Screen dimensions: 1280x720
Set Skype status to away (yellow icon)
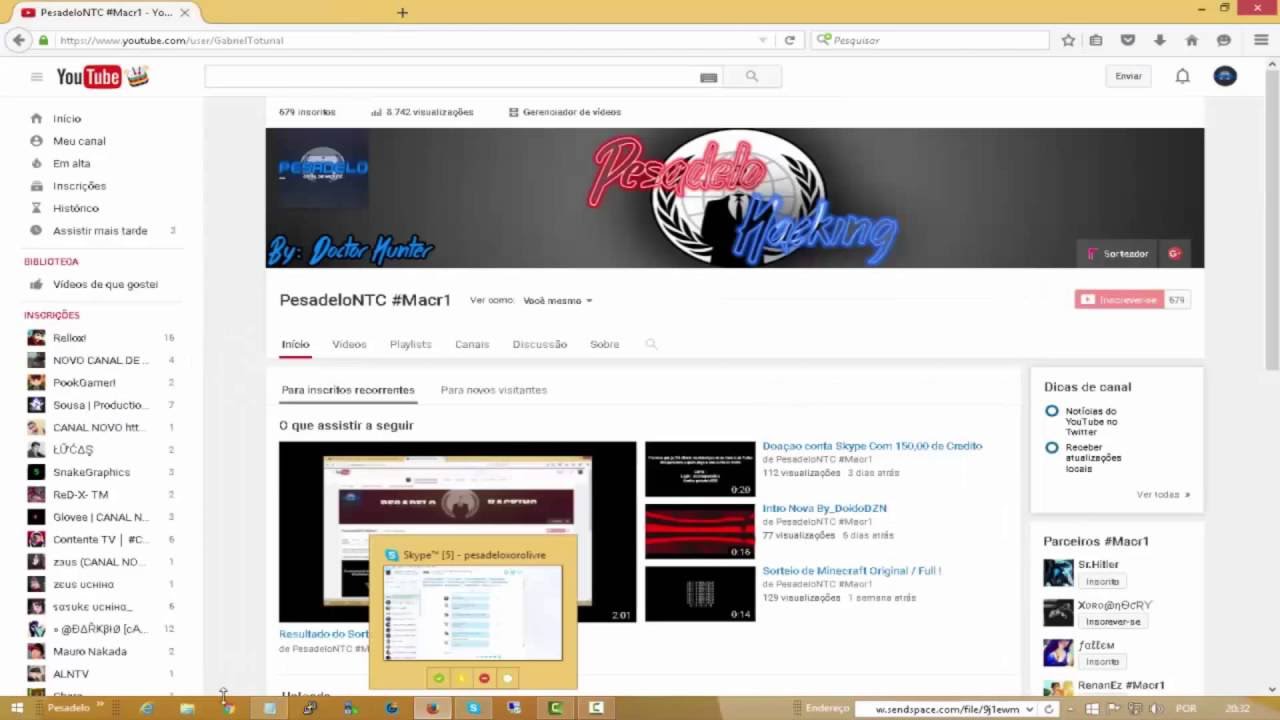461,678
